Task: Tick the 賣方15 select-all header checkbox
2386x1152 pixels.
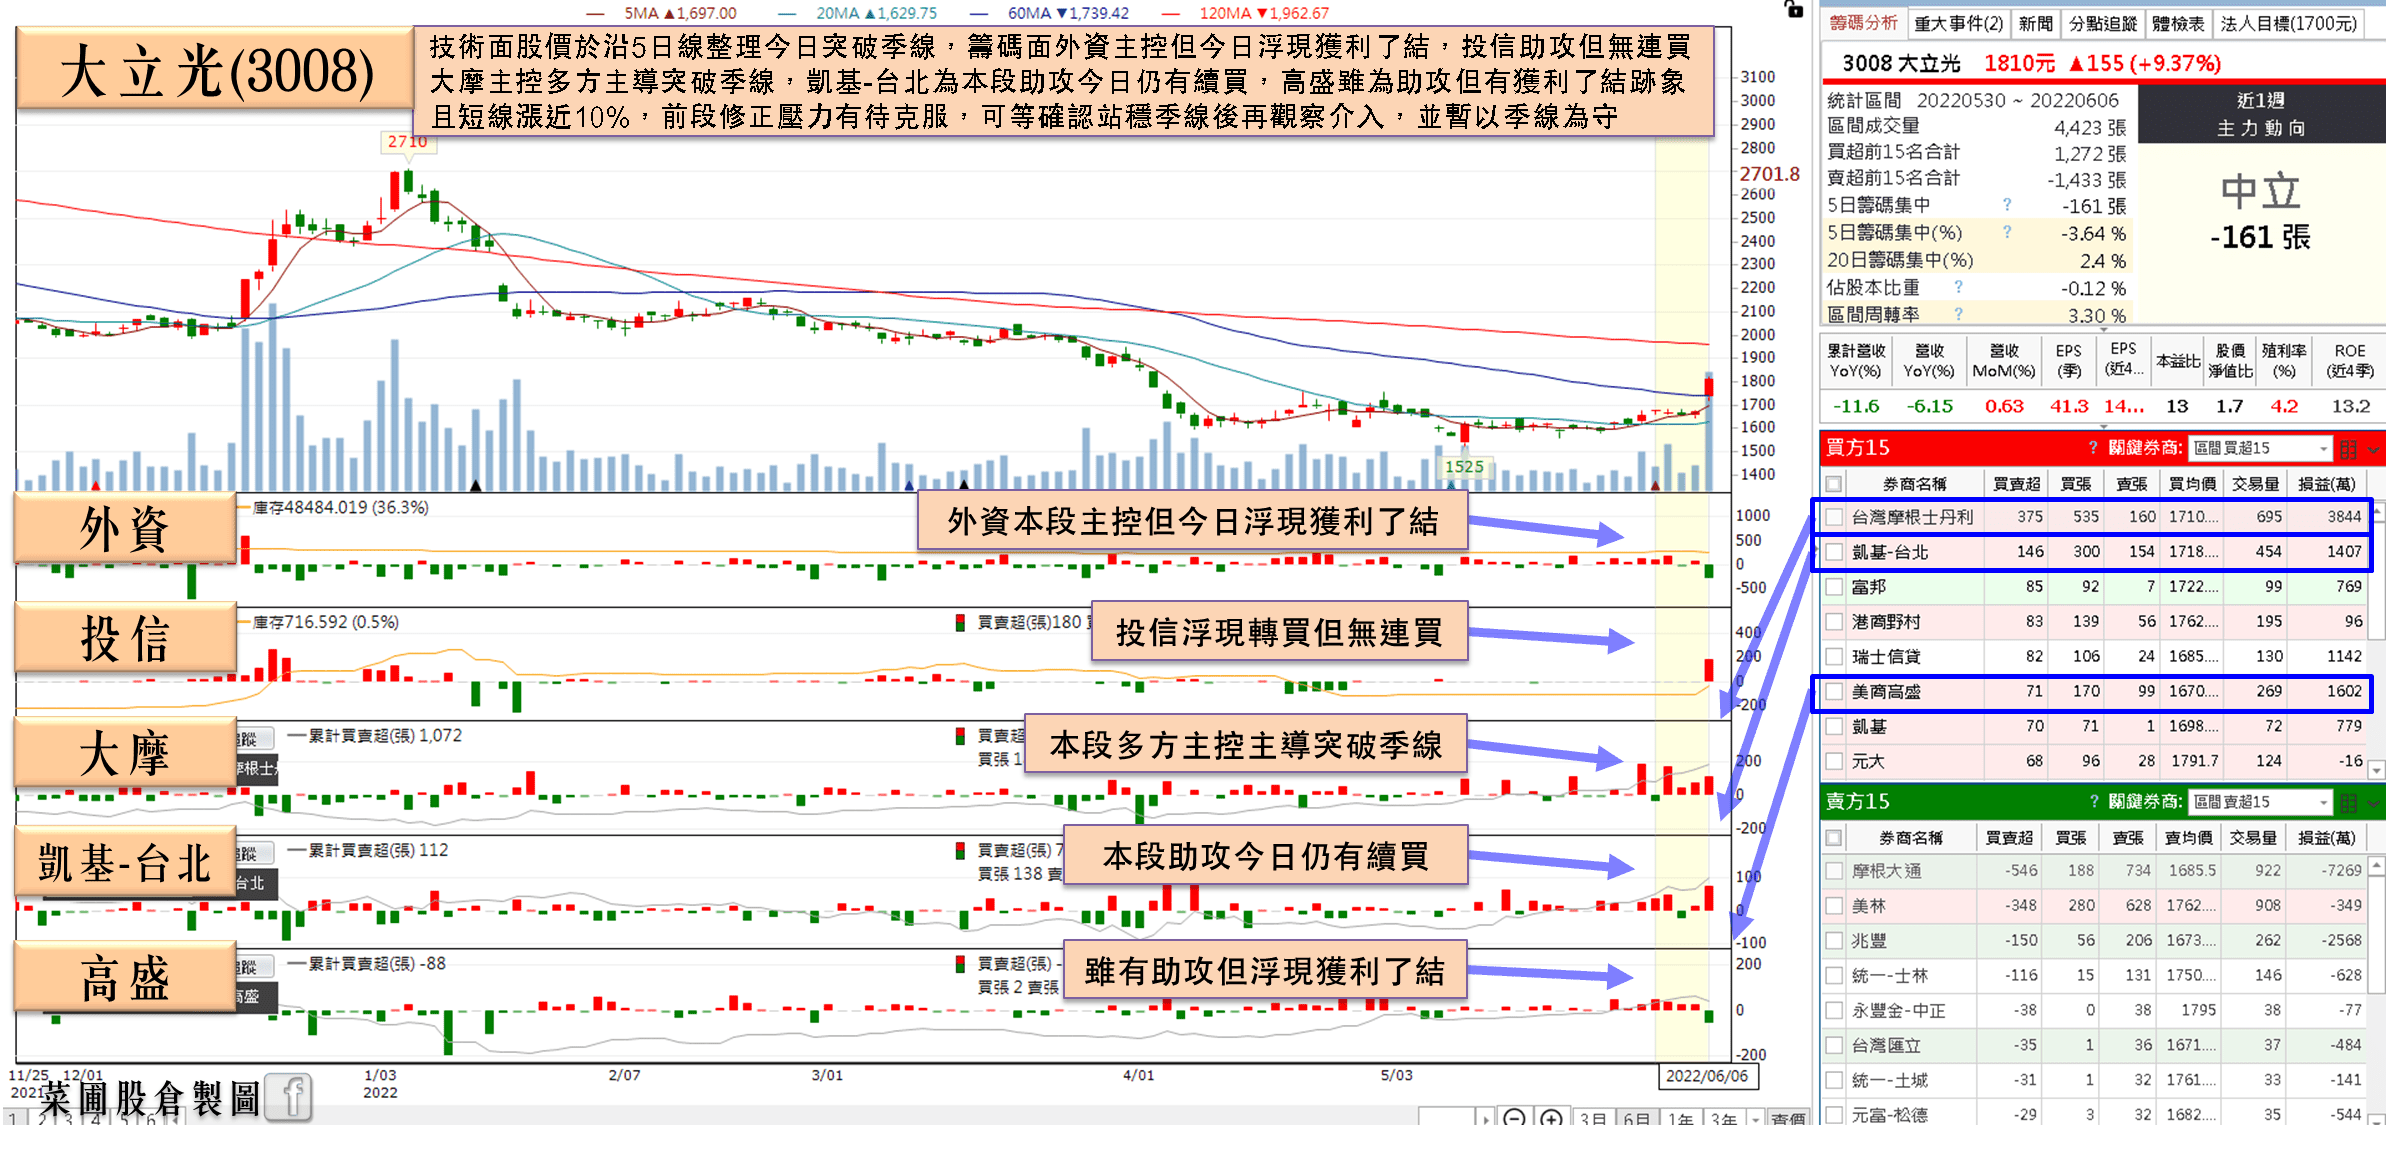Action: (x=1834, y=838)
